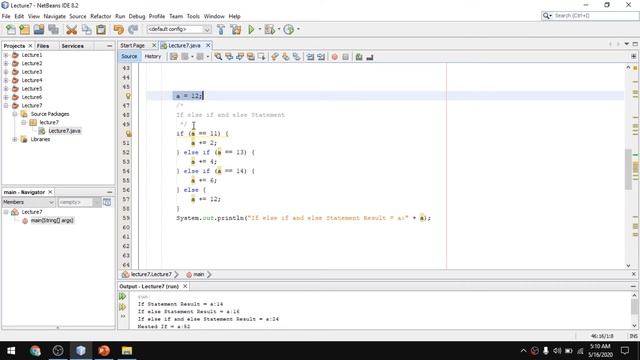640x360 pixels.
Task: Click the editor Find Selection magnifier icon
Action: point(218,57)
